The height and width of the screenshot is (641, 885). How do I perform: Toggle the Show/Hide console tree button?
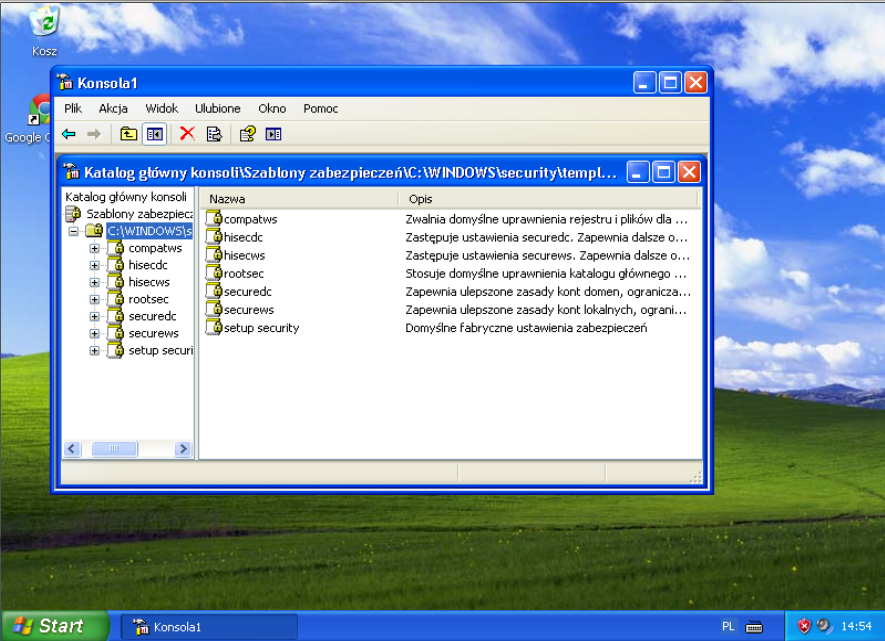(154, 134)
